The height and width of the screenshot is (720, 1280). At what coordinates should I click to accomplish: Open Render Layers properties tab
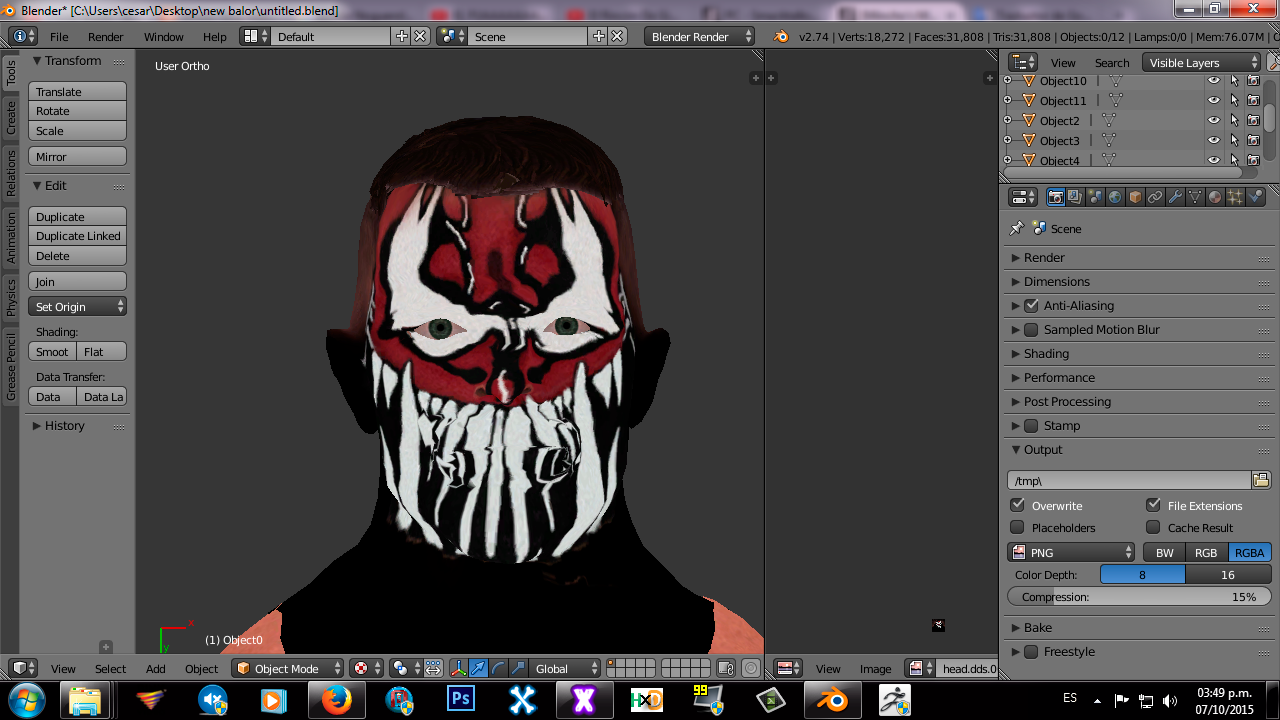tap(1075, 197)
